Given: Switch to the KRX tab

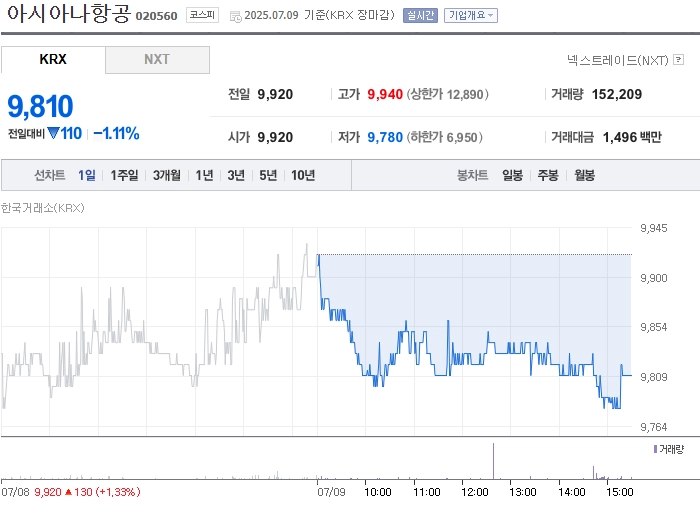Looking at the screenshot, I should (x=53, y=59).
